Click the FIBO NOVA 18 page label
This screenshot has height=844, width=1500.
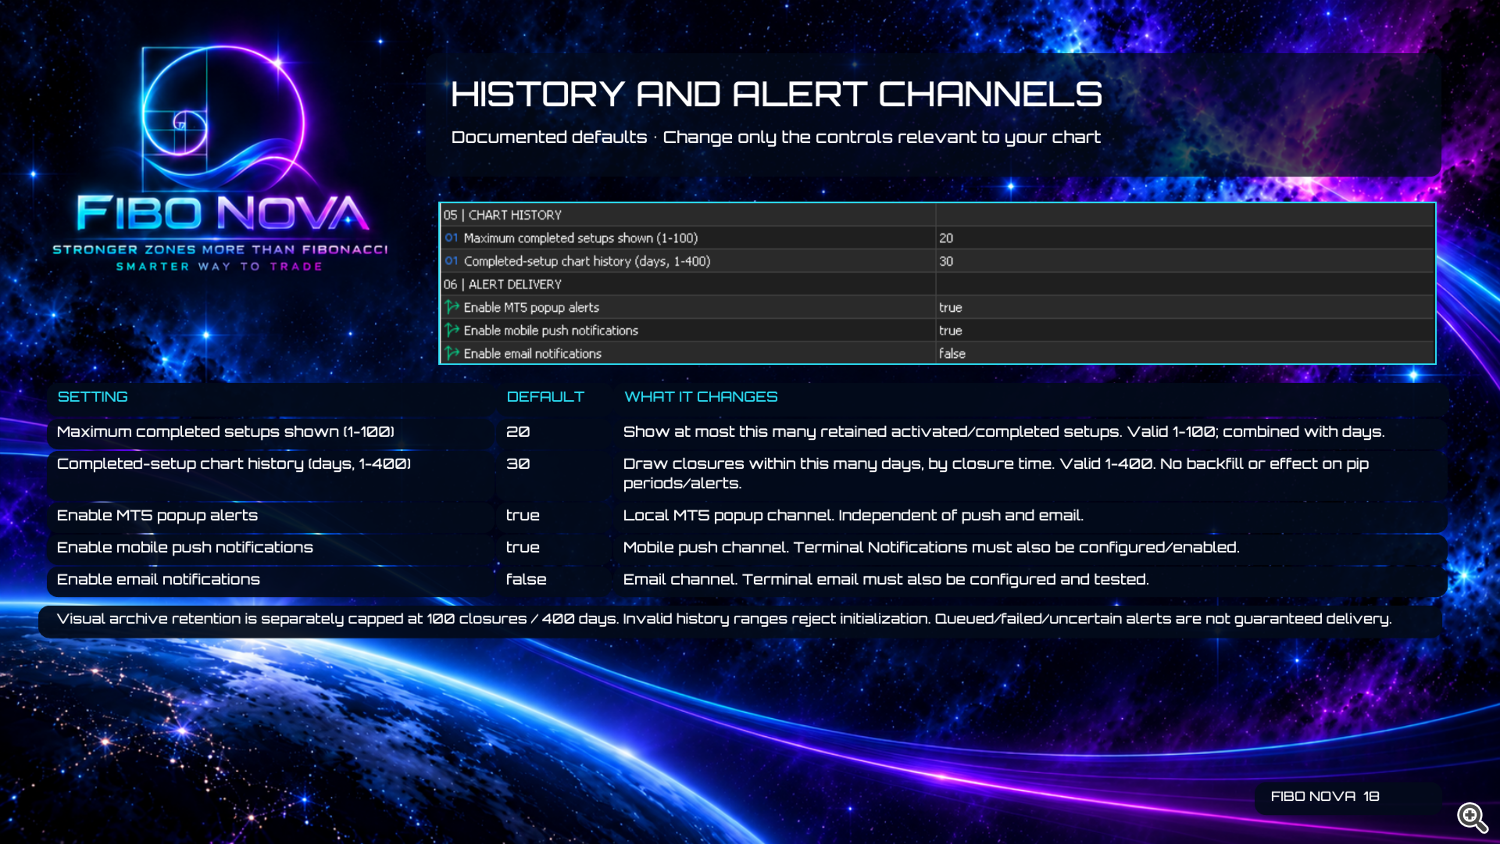tap(1325, 797)
